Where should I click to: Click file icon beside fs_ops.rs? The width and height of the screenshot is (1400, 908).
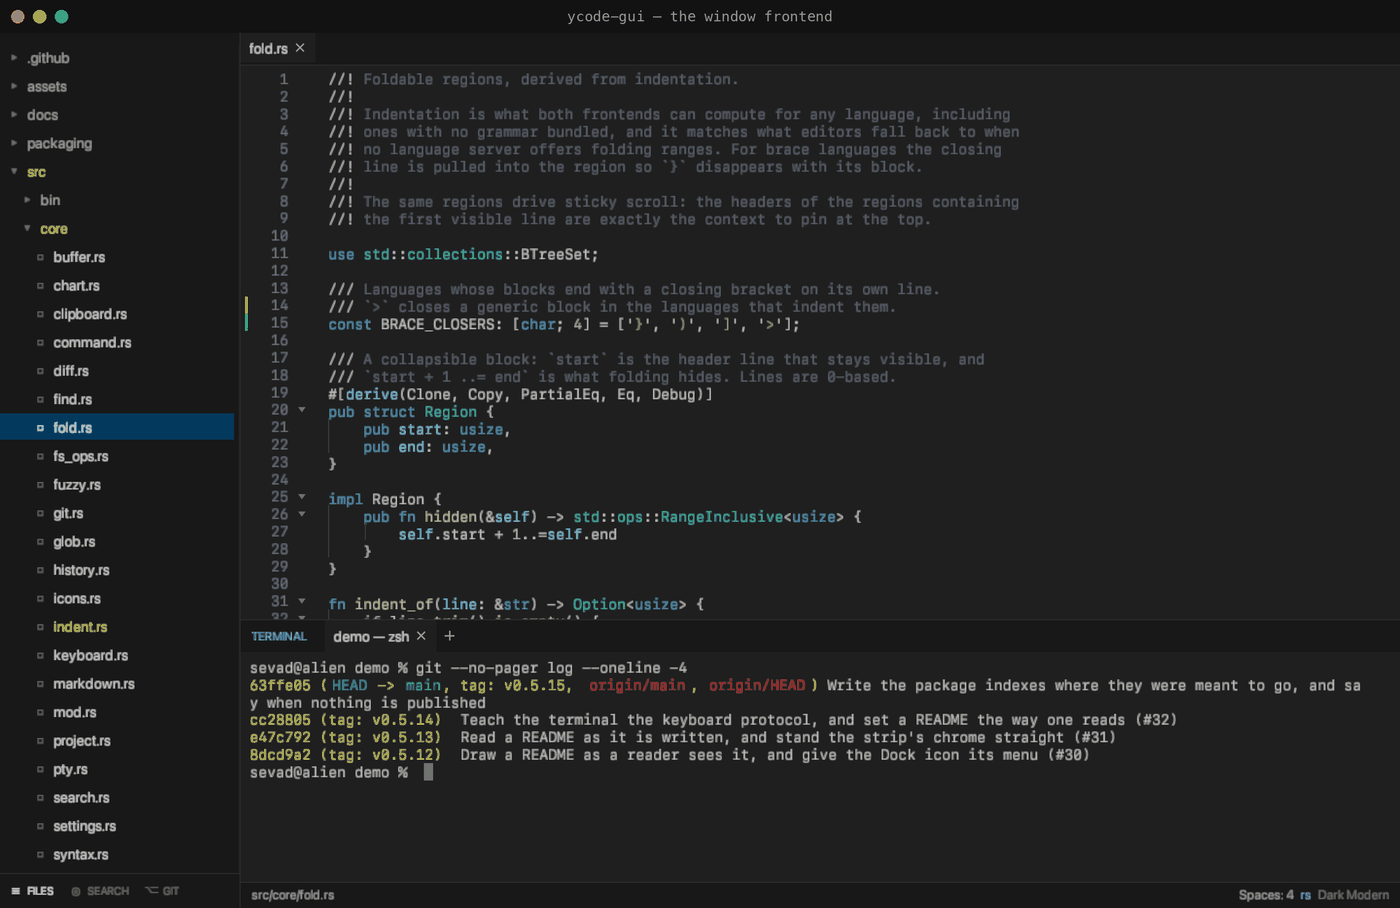tap(41, 457)
